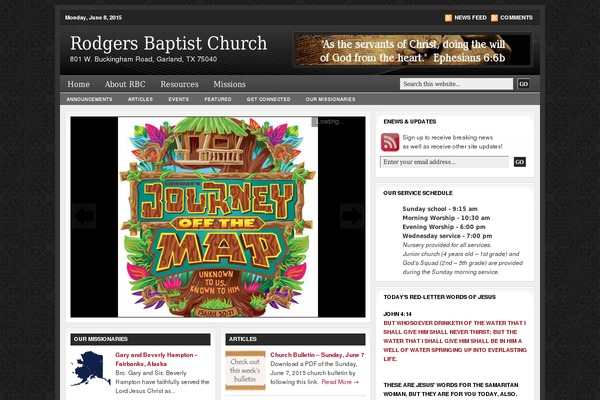Open the Missions menu
Screen dimensions: 600x400
pyautogui.click(x=229, y=84)
